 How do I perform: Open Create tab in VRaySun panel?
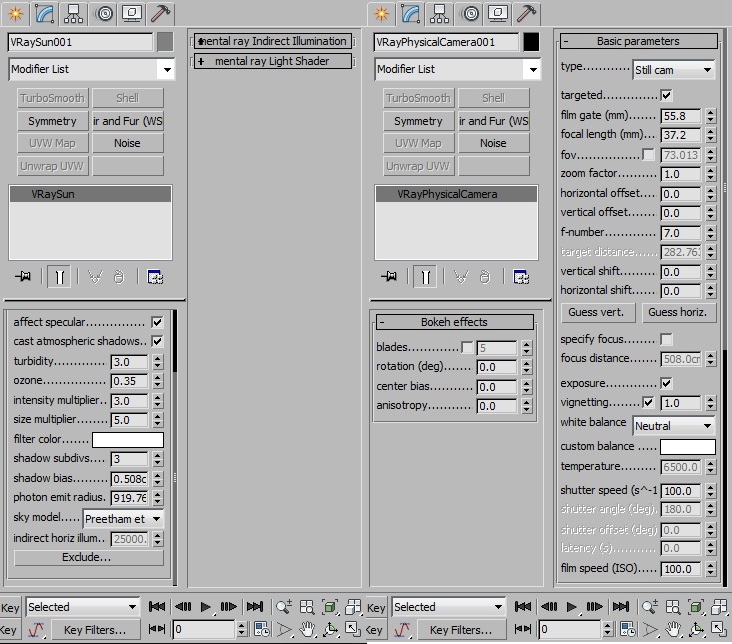pyautogui.click(x=15, y=14)
